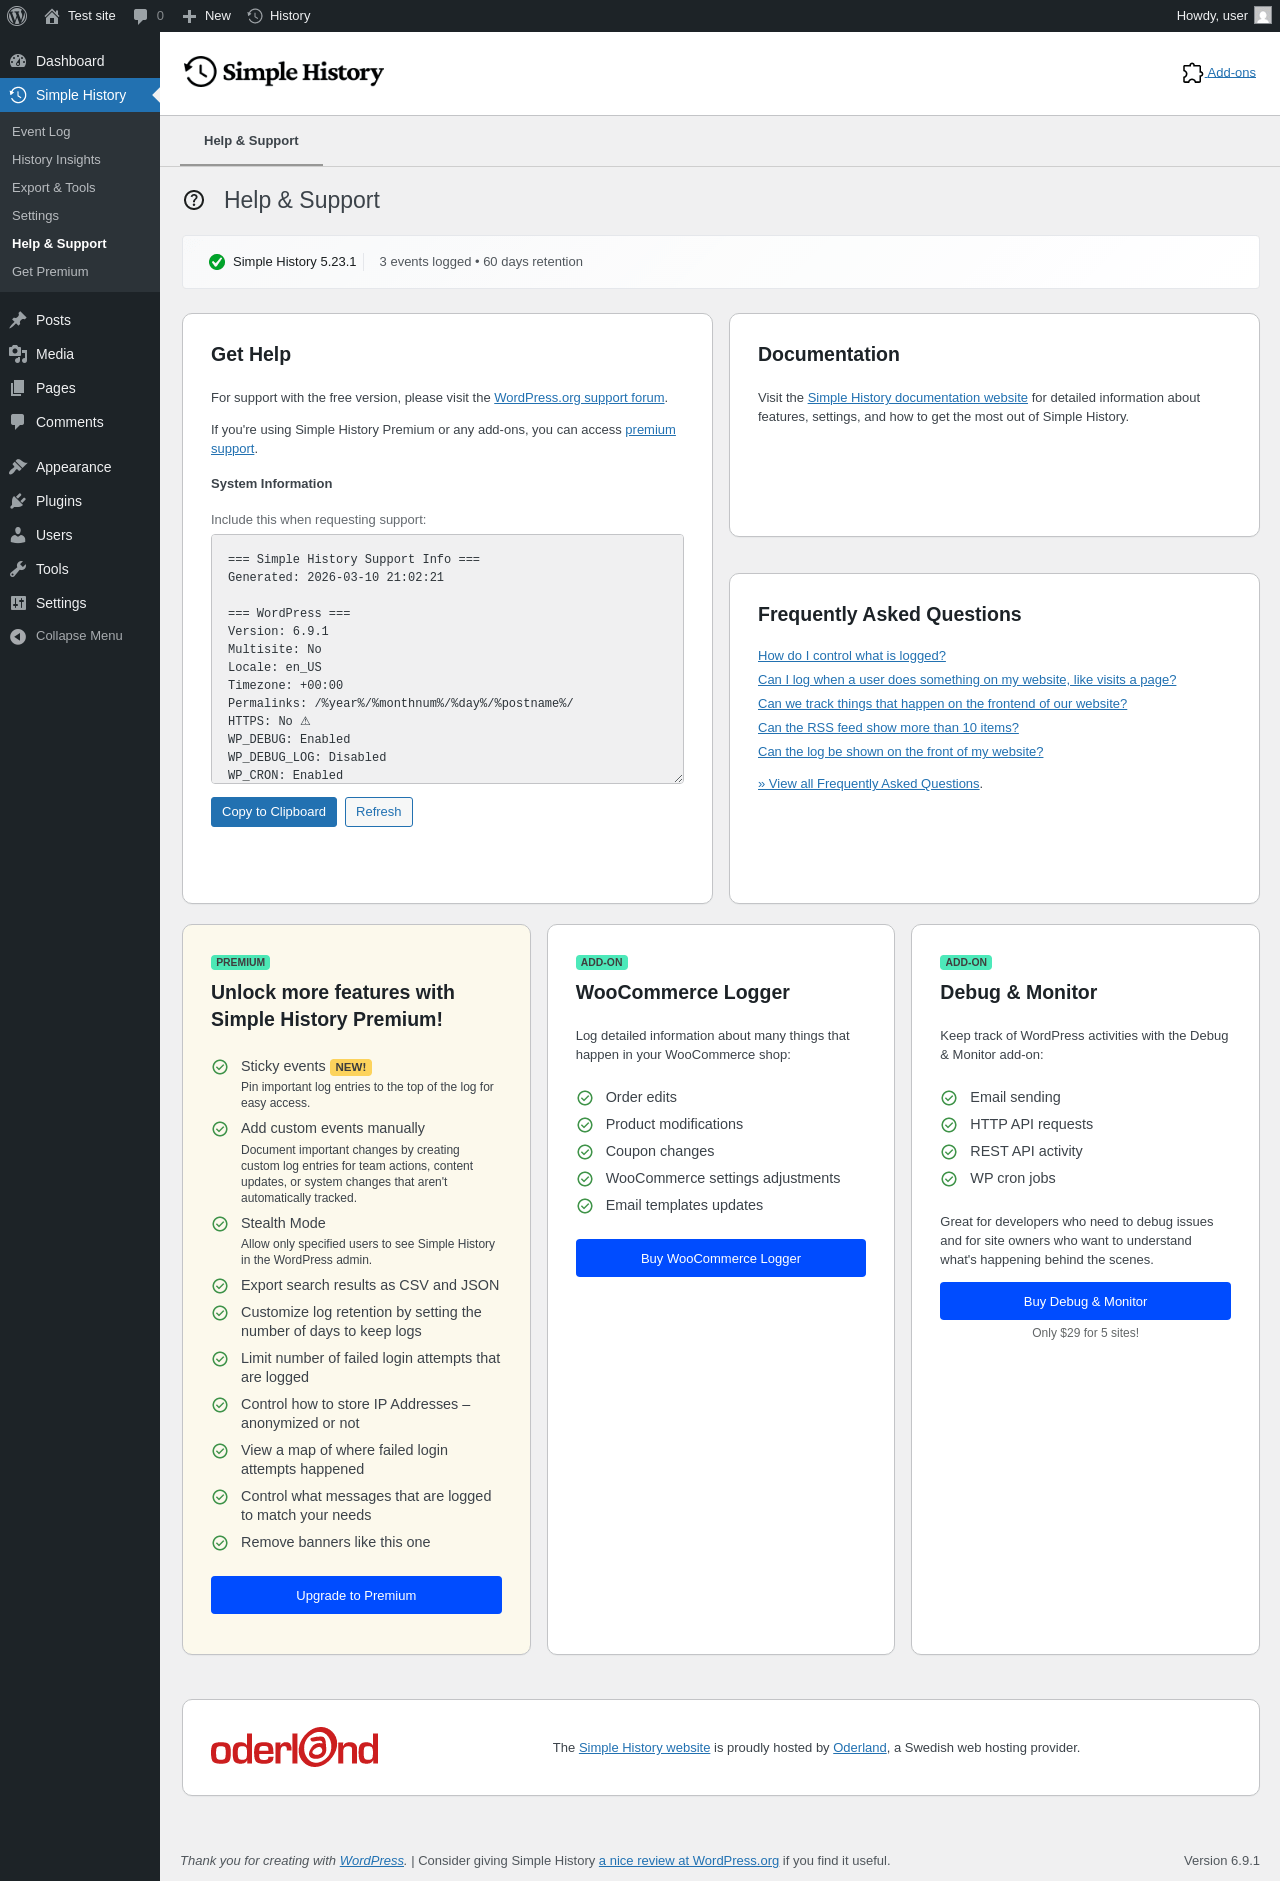Open Plugins via its plug icon

pos(18,501)
